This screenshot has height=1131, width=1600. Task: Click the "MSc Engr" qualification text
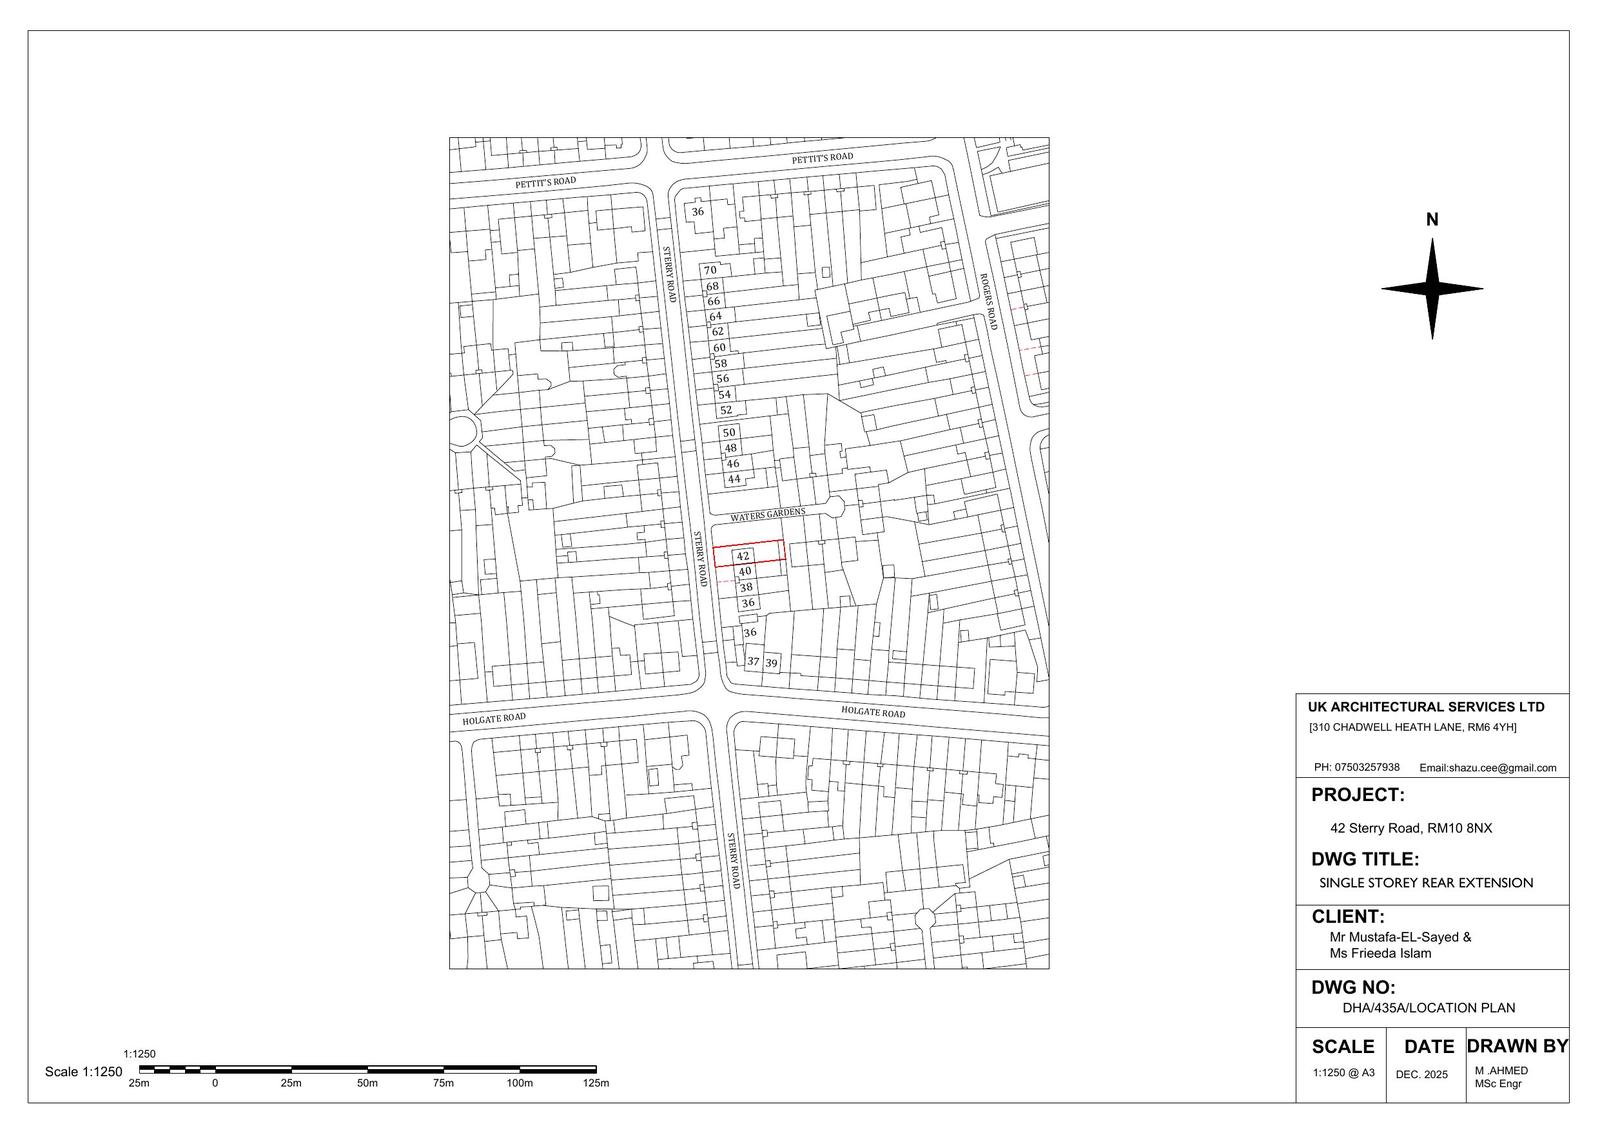click(1497, 1084)
